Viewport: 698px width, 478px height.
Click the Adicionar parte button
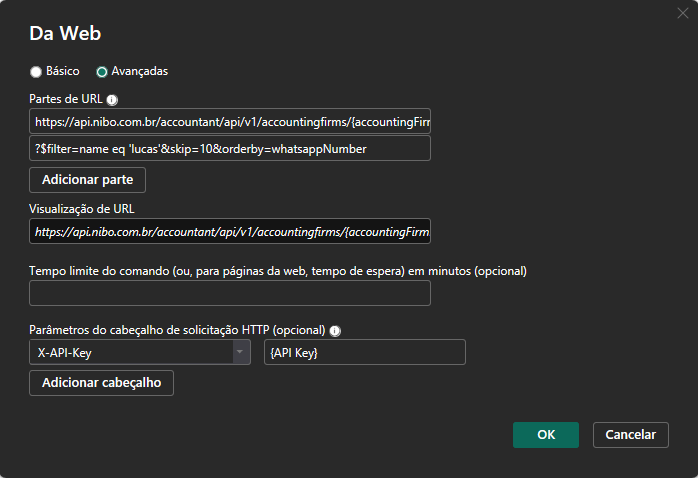tap(87, 180)
